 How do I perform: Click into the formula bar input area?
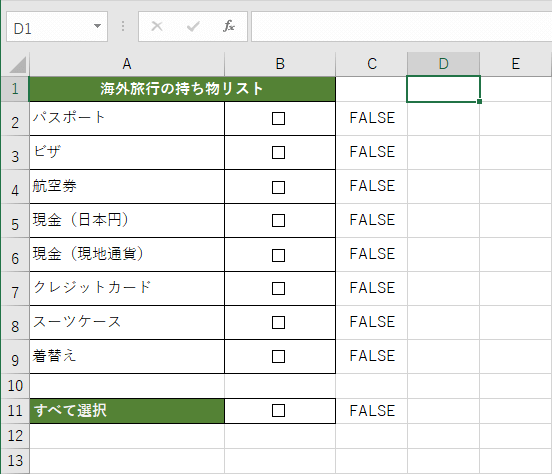click(401, 27)
